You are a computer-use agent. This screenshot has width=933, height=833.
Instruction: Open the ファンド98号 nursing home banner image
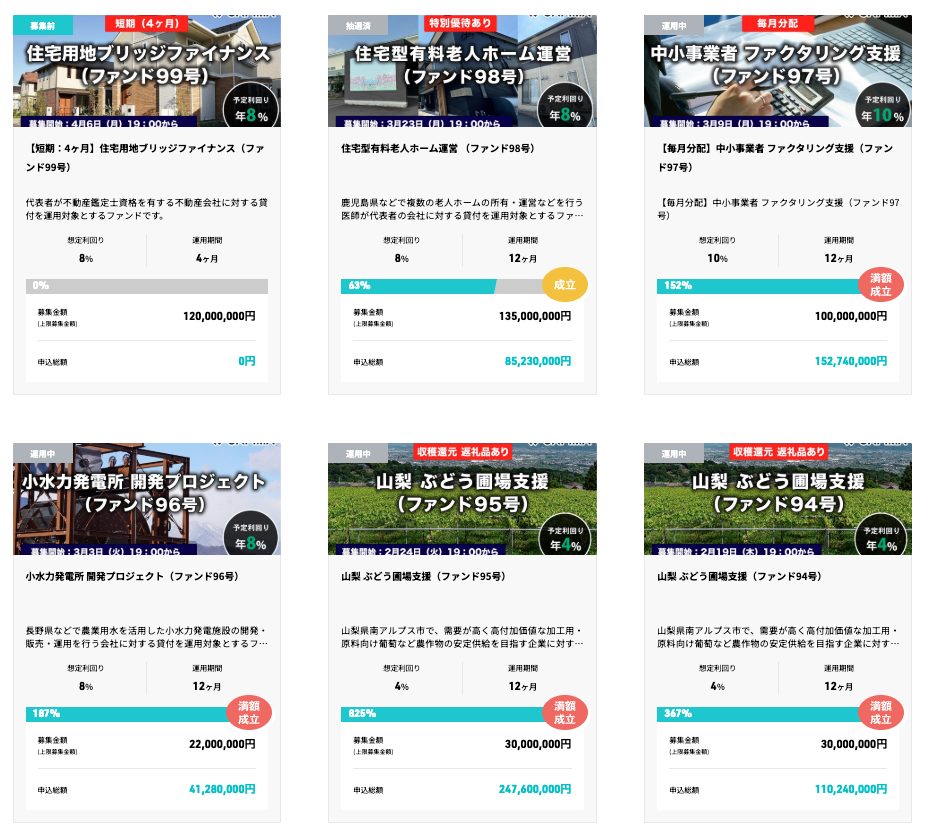[x=462, y=71]
